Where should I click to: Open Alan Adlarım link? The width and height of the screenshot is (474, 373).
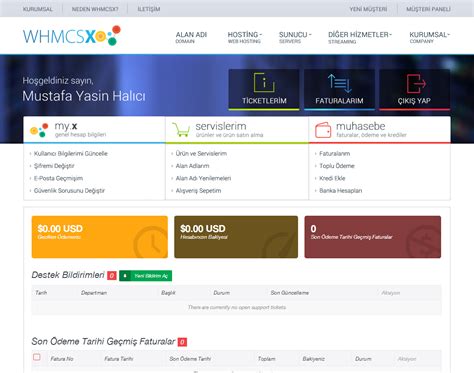point(192,166)
